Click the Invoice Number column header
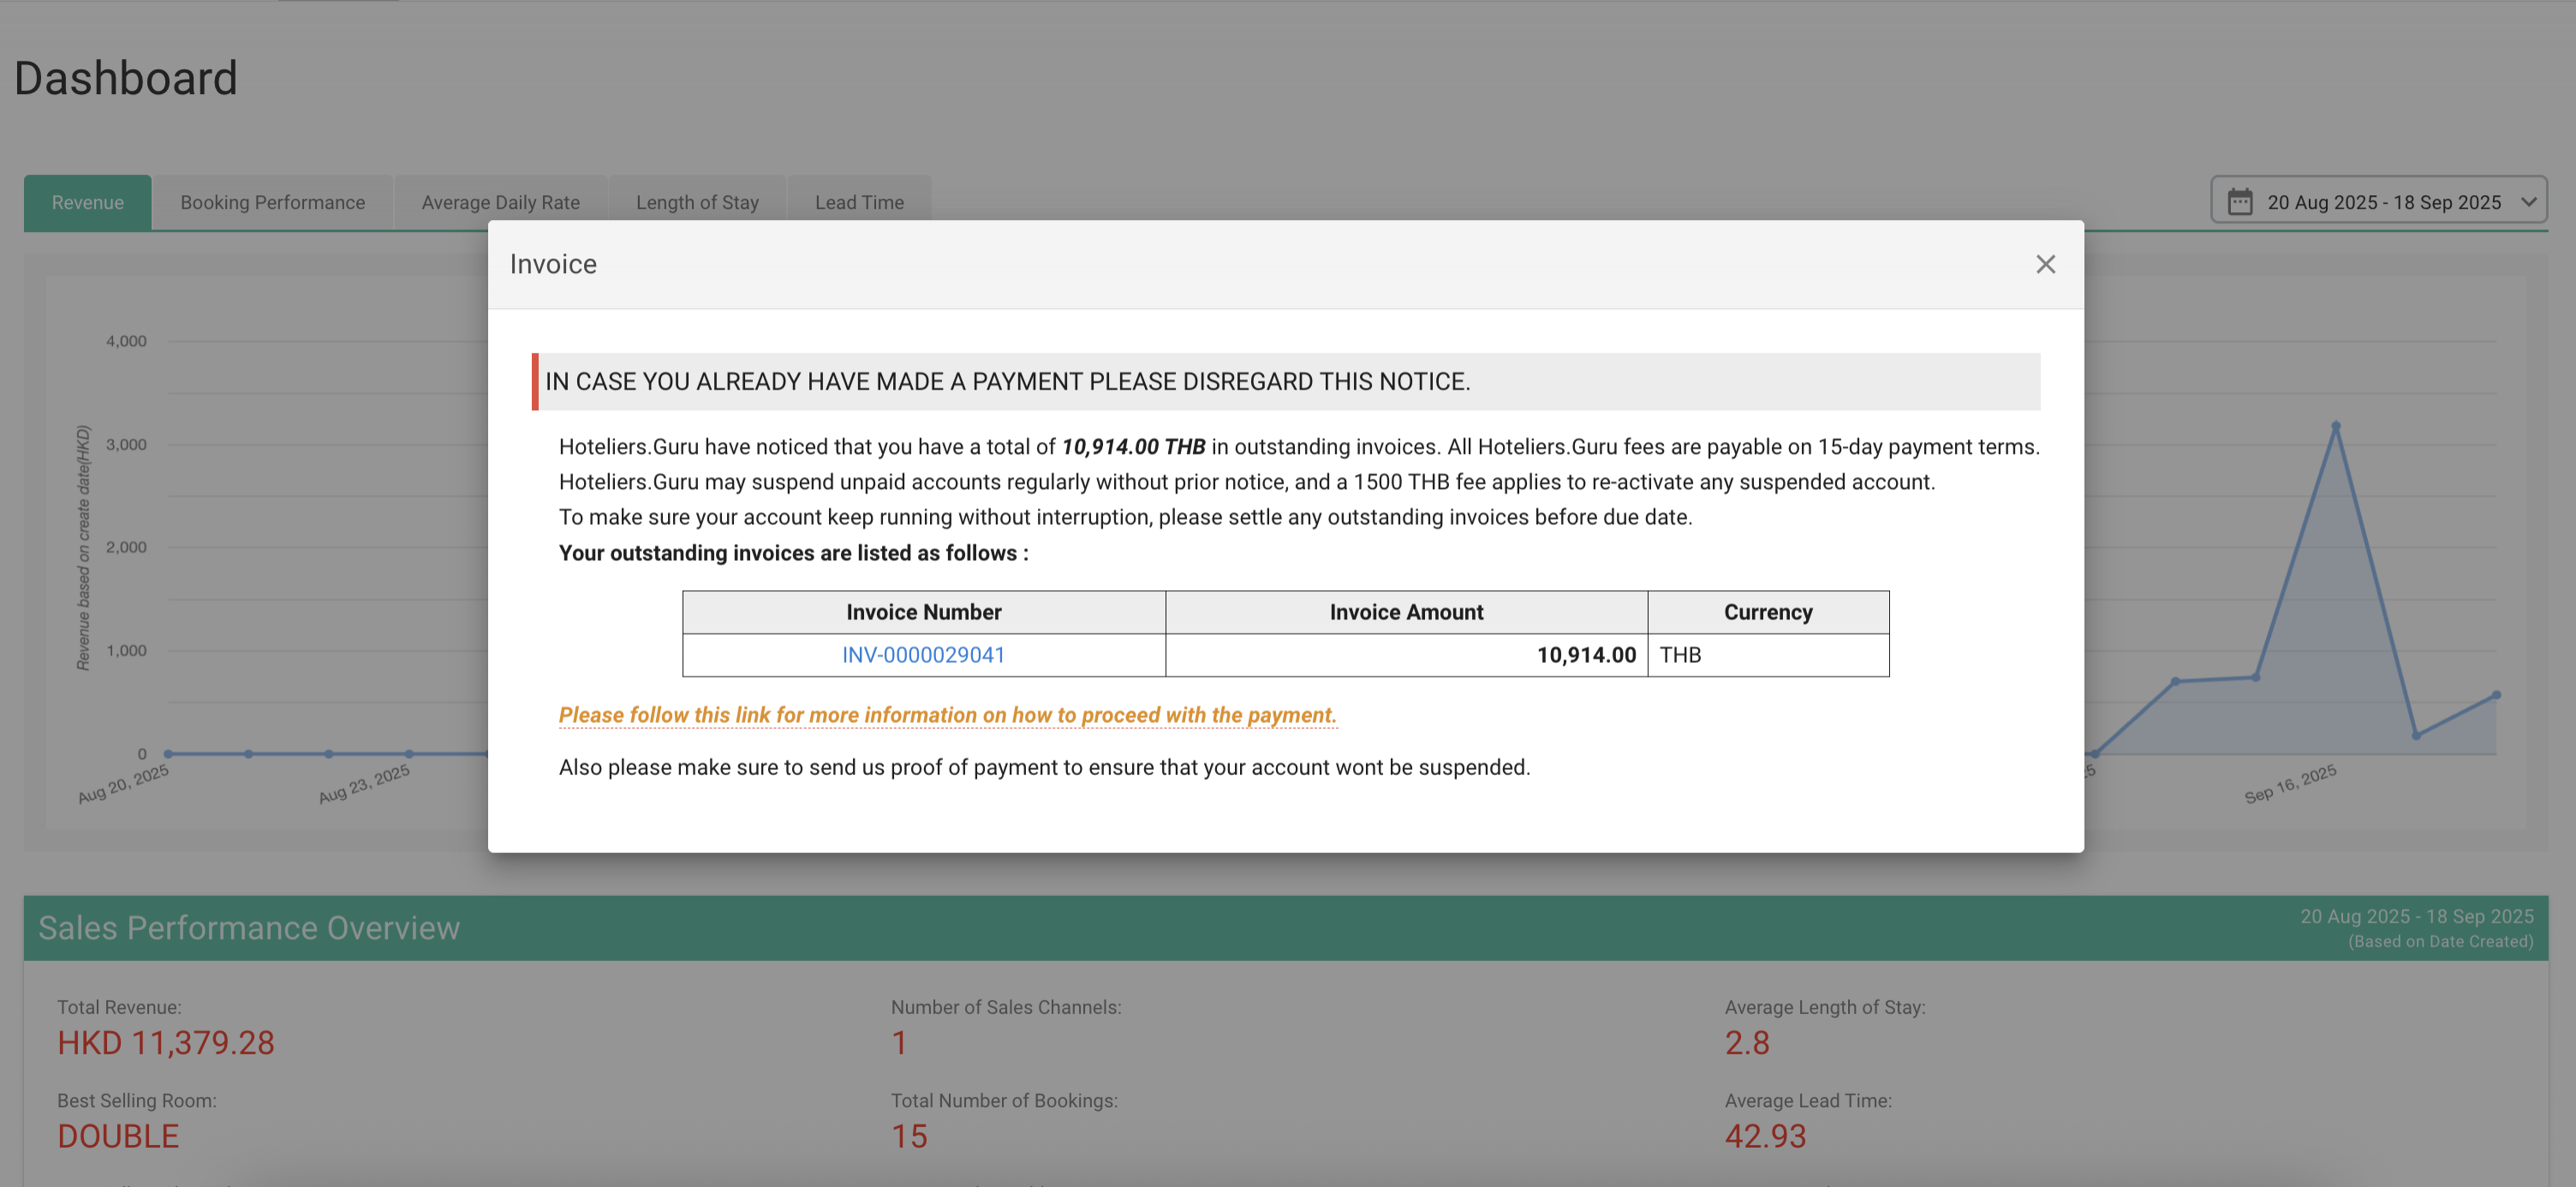The width and height of the screenshot is (2576, 1187). [x=923, y=612]
